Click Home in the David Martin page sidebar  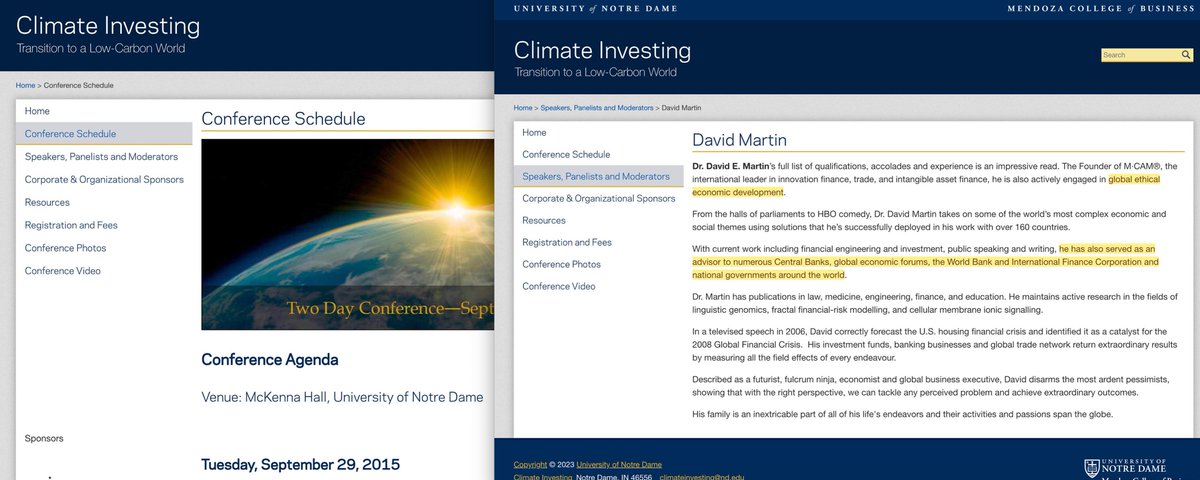534,132
